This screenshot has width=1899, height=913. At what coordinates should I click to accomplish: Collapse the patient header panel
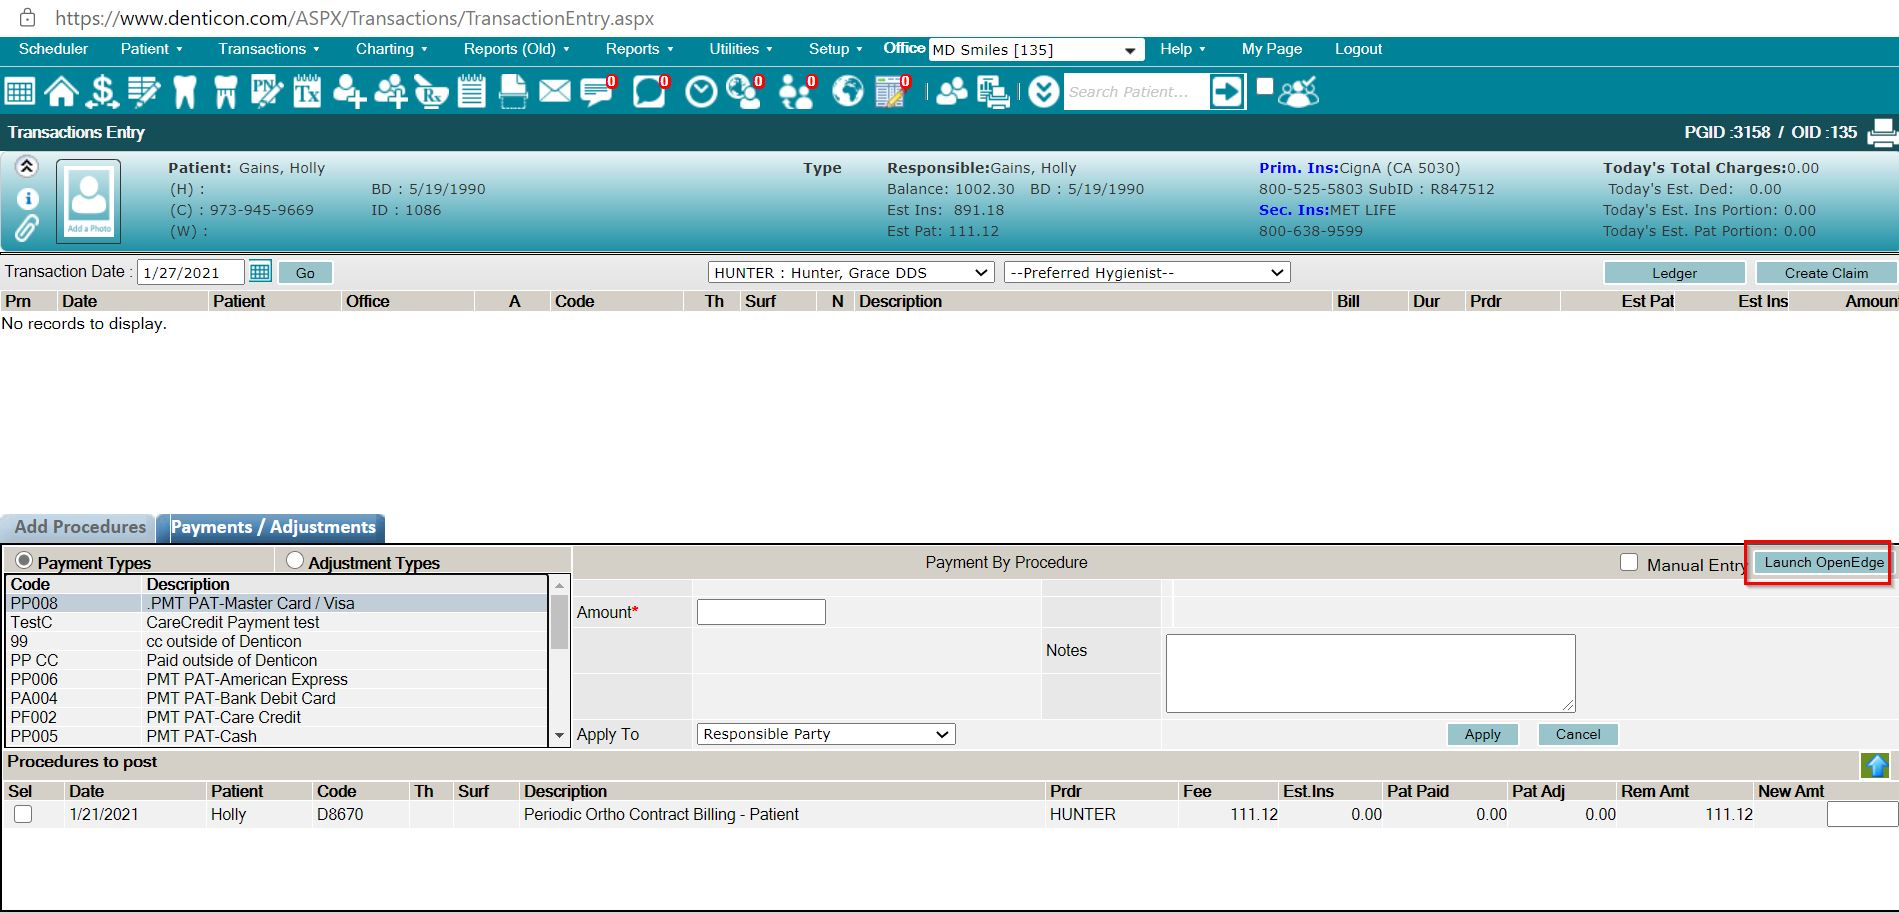(x=27, y=166)
